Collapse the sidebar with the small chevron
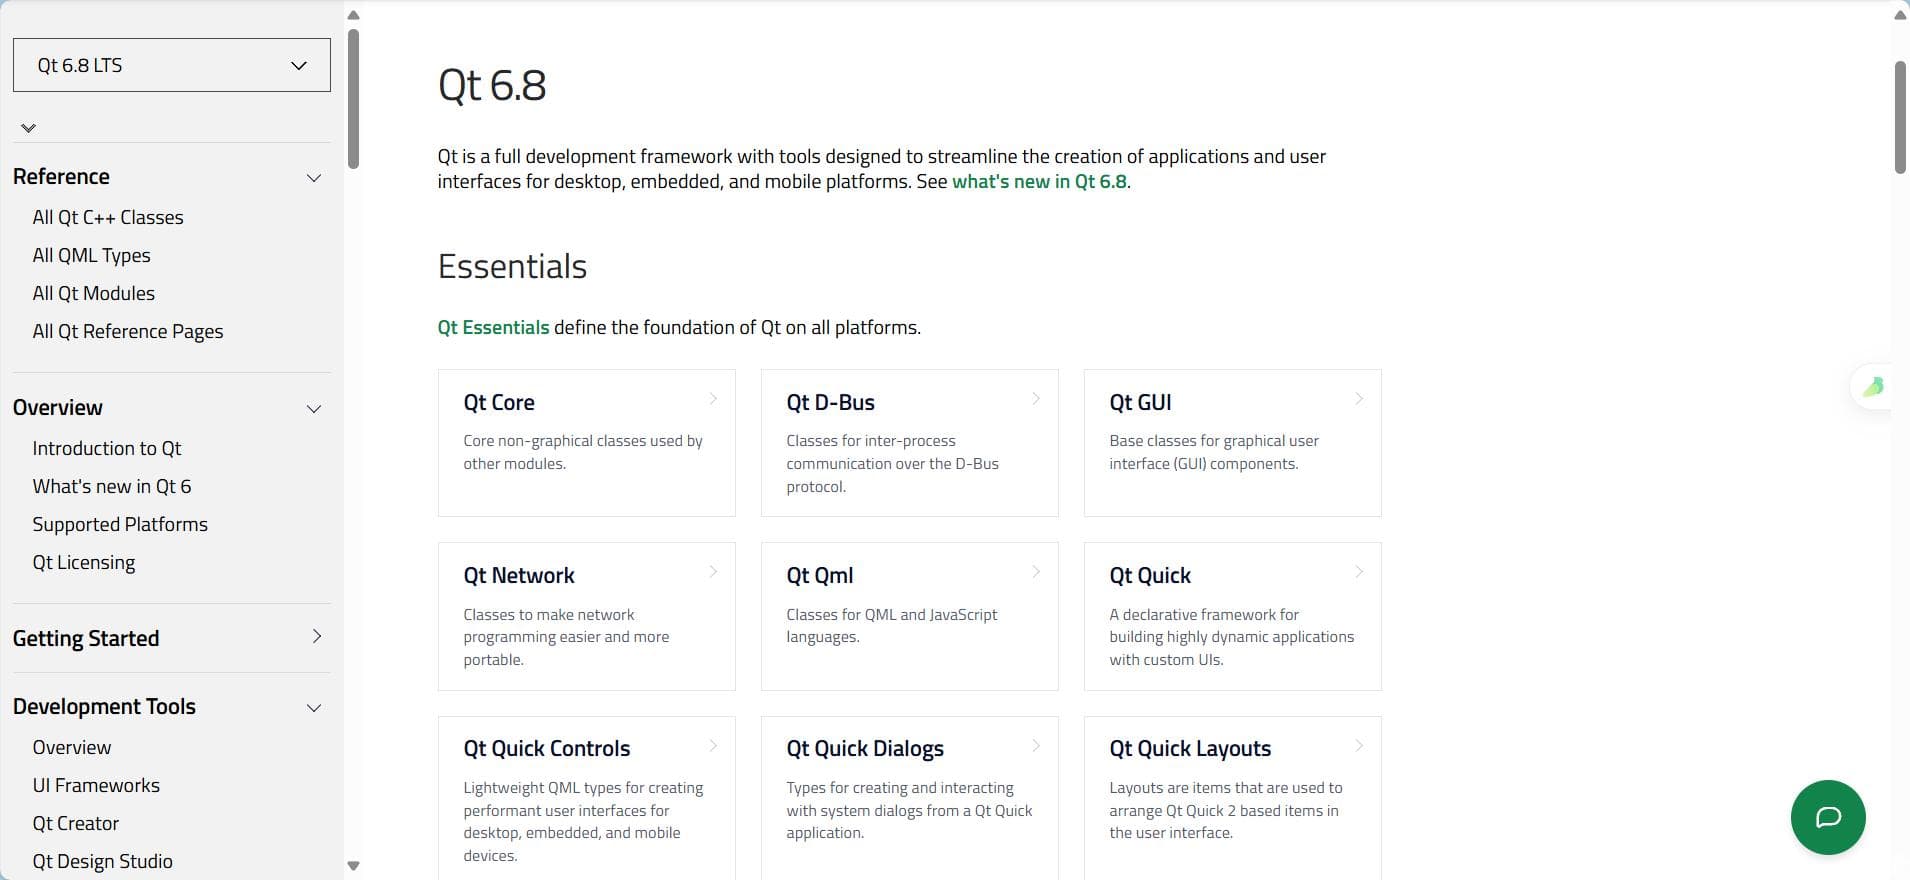This screenshot has height=880, width=1910. pyautogui.click(x=28, y=128)
